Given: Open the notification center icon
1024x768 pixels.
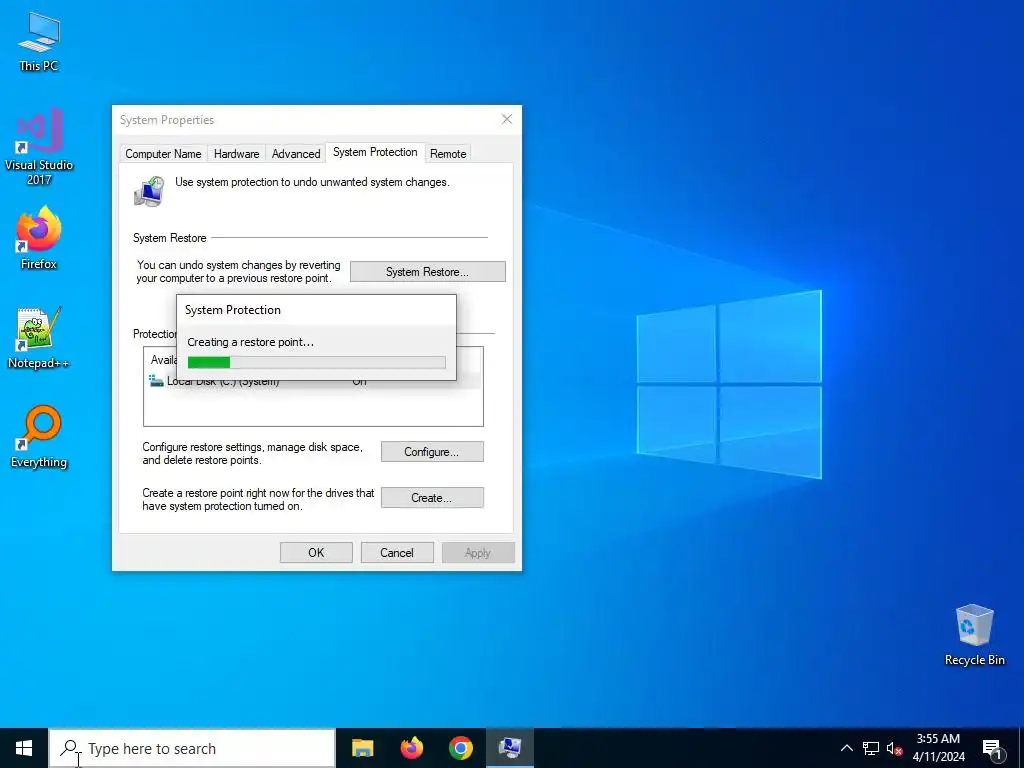Looking at the screenshot, I should (x=992, y=748).
